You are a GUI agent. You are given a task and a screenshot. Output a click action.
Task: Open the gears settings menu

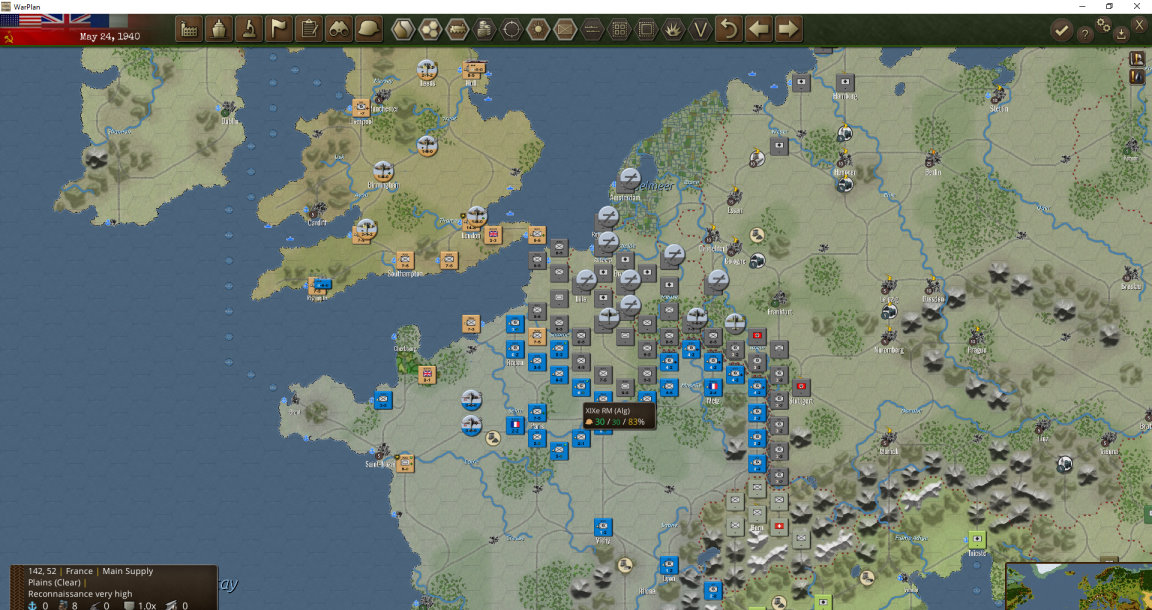click(1104, 24)
